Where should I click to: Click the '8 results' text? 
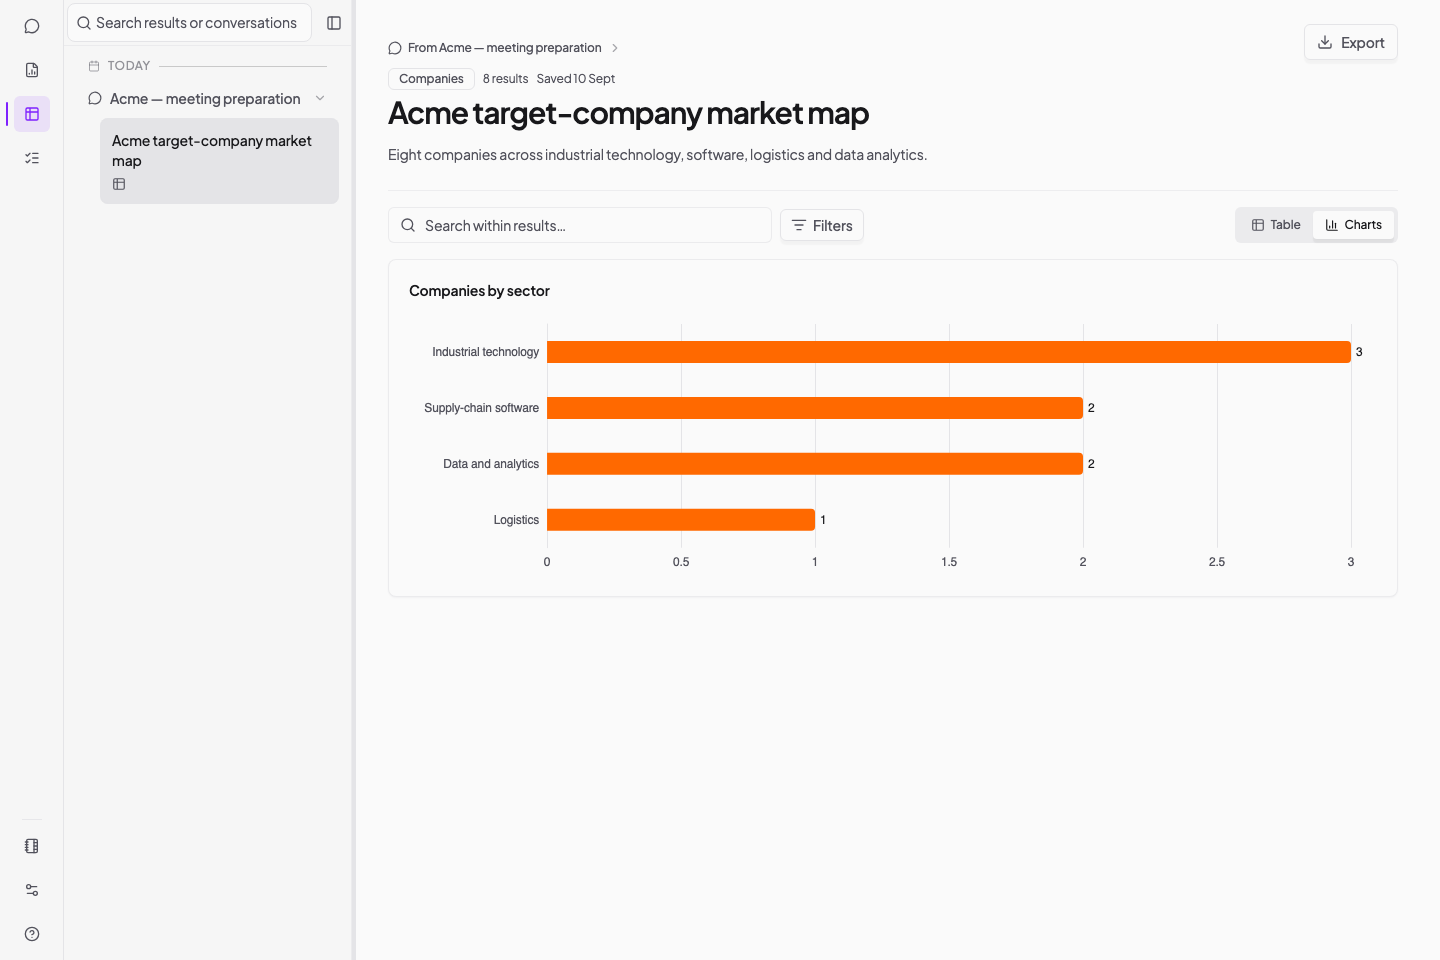(505, 79)
